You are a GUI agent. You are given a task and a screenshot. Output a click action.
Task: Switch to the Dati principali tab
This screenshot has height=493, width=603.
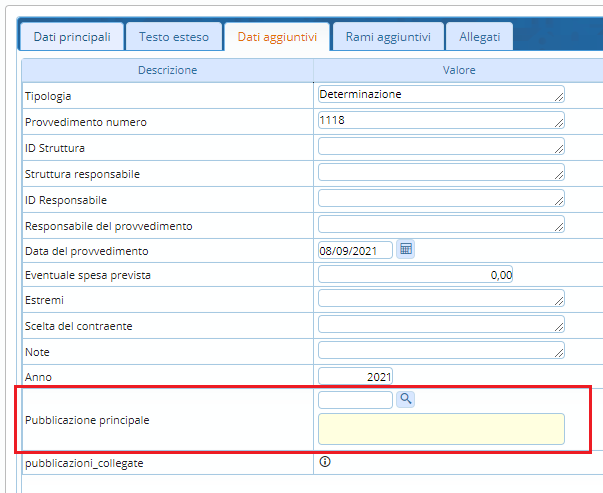(x=72, y=37)
